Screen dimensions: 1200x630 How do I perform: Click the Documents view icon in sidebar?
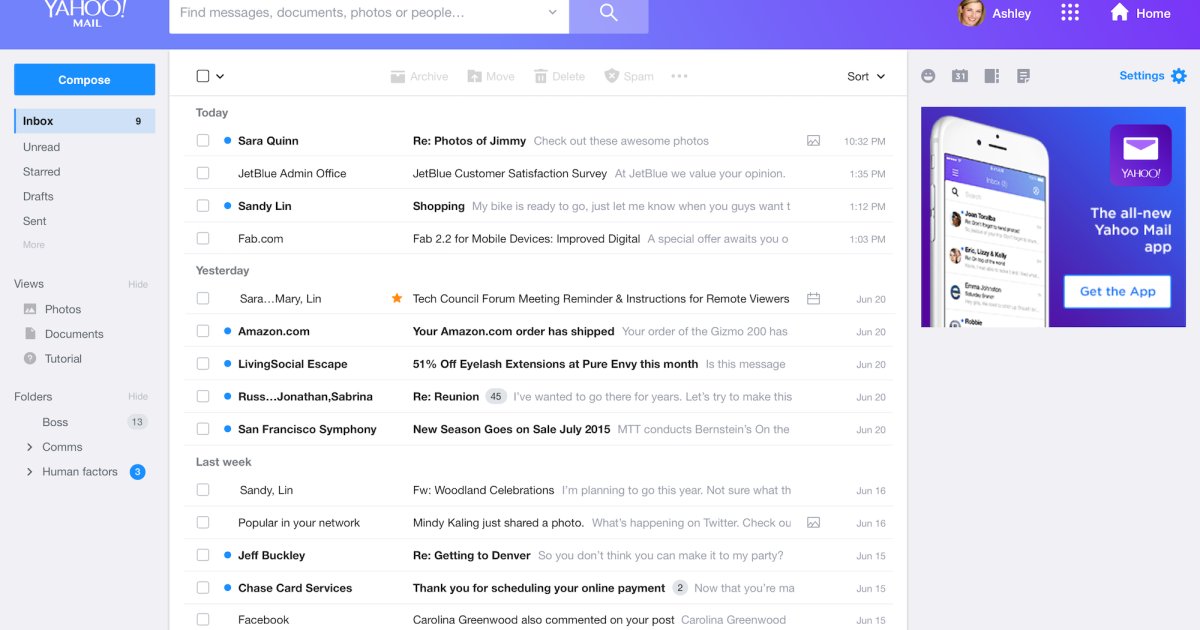30,334
